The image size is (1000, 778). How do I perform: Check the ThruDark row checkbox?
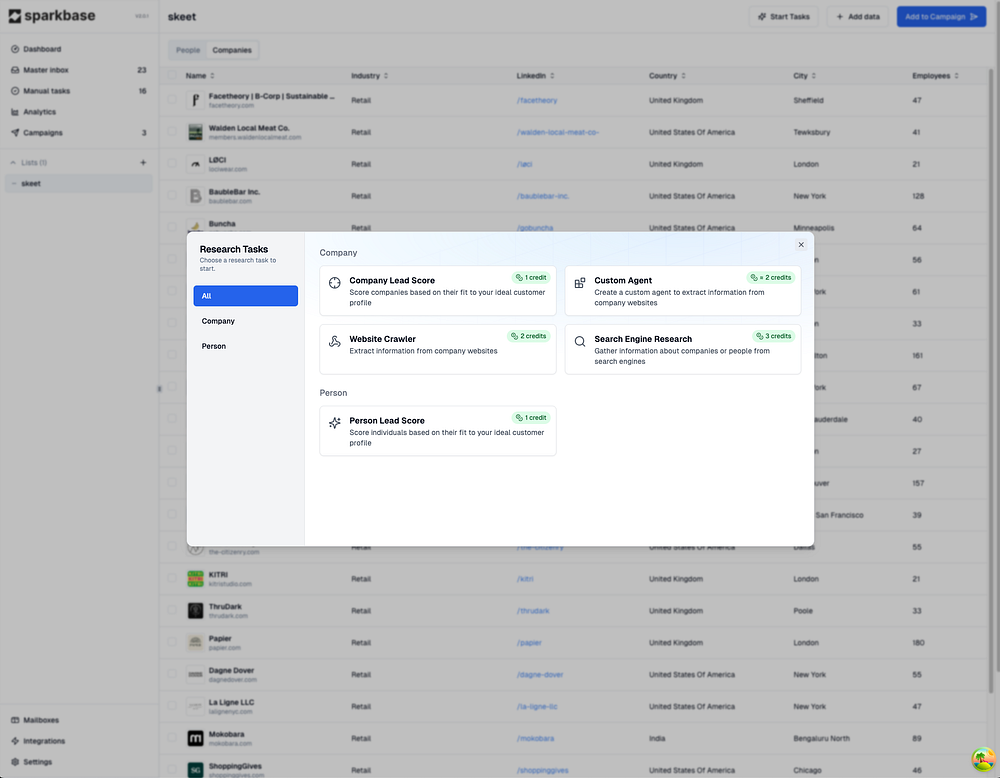tap(172, 610)
